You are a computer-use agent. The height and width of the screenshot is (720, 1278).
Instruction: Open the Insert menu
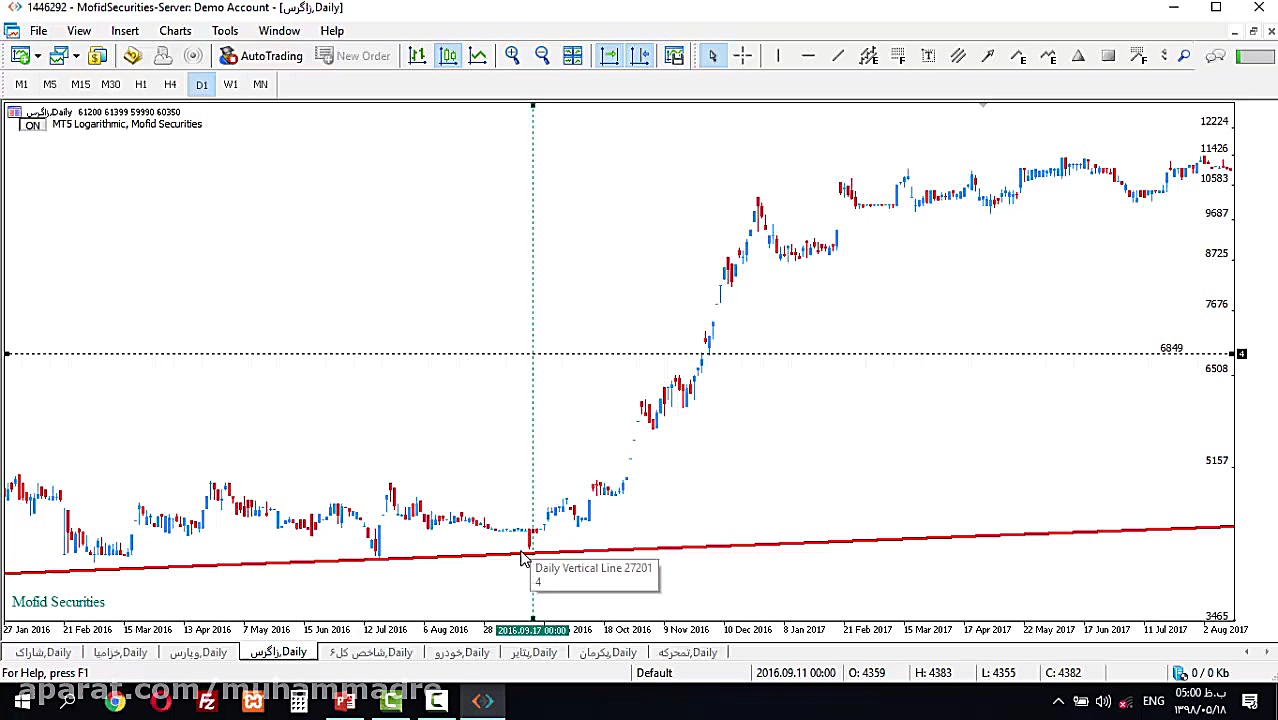125,31
